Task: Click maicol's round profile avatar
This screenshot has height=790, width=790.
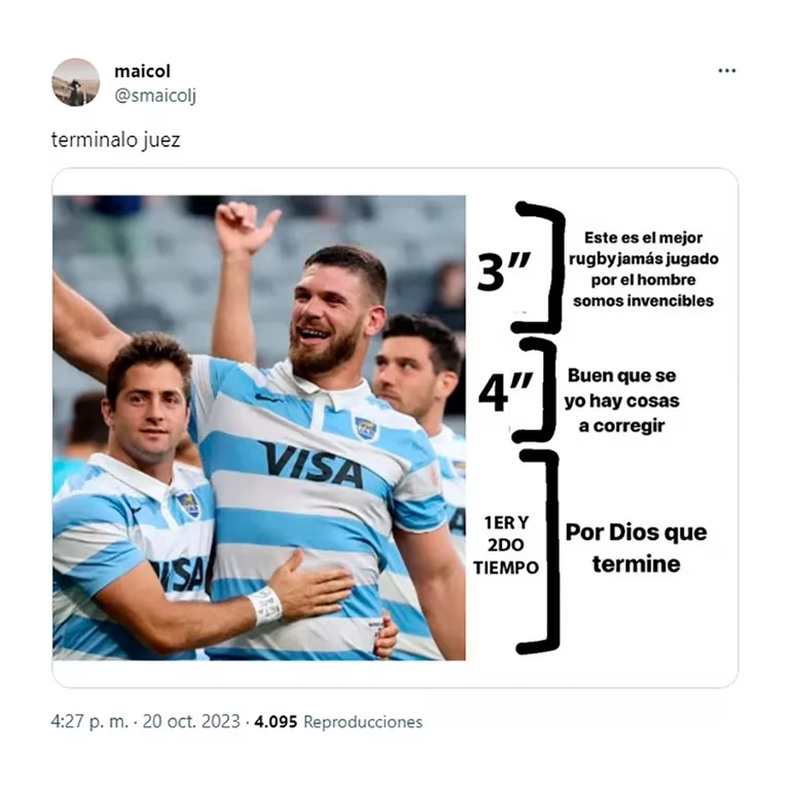Action: coord(76,82)
